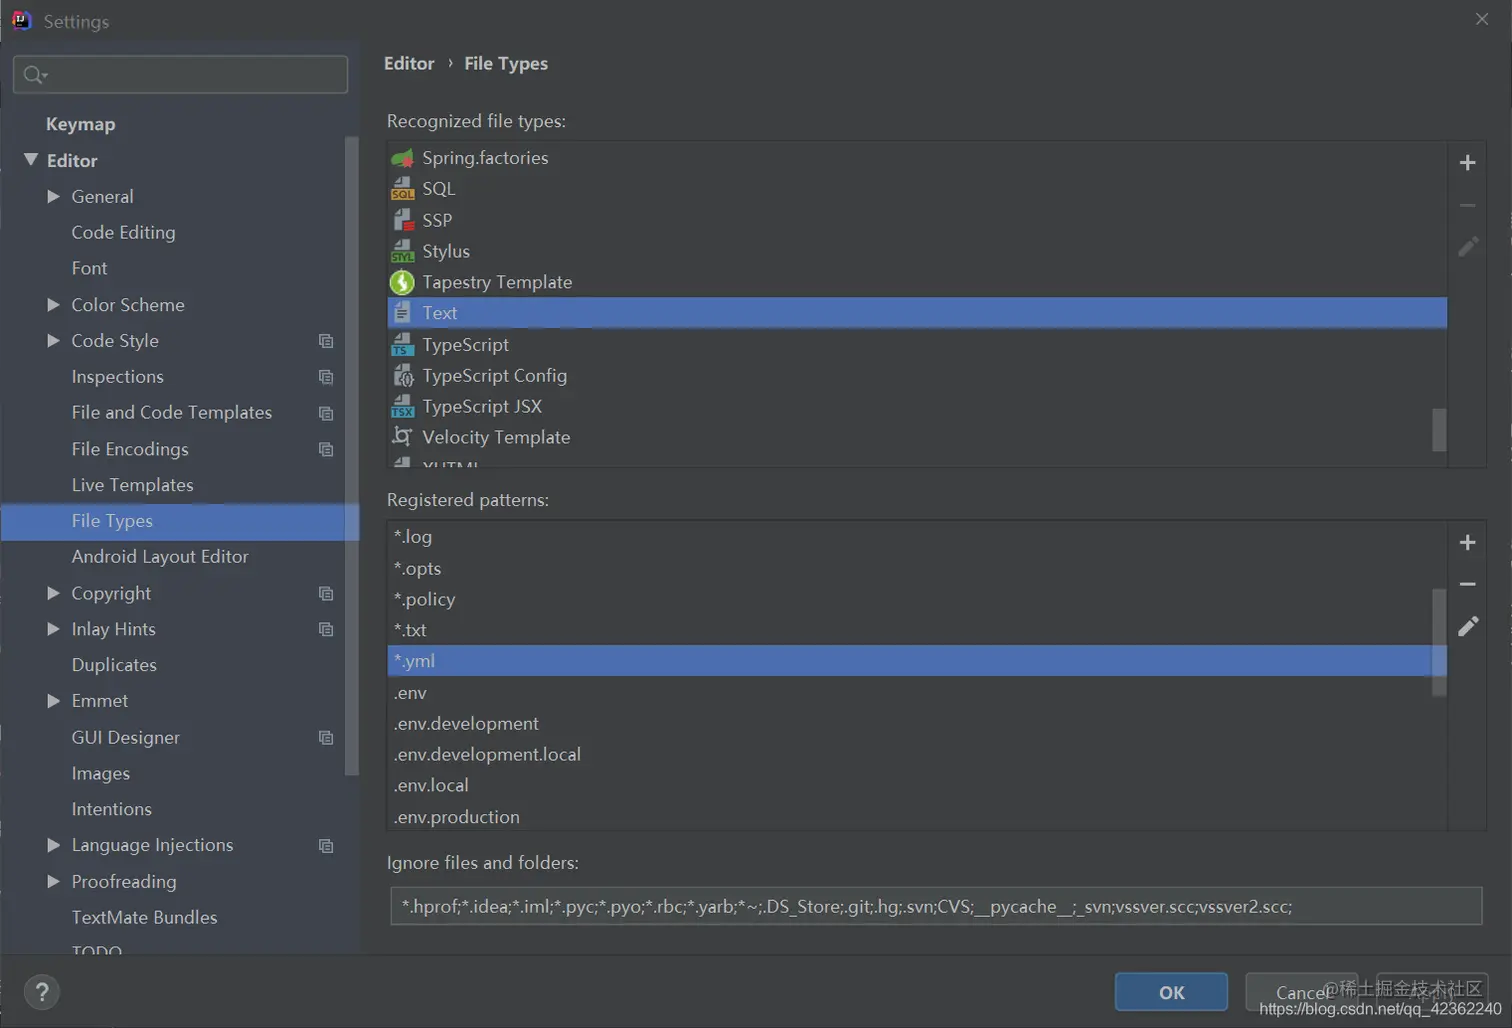Click the Cancel button
This screenshot has height=1028, width=1512.
point(1301,992)
